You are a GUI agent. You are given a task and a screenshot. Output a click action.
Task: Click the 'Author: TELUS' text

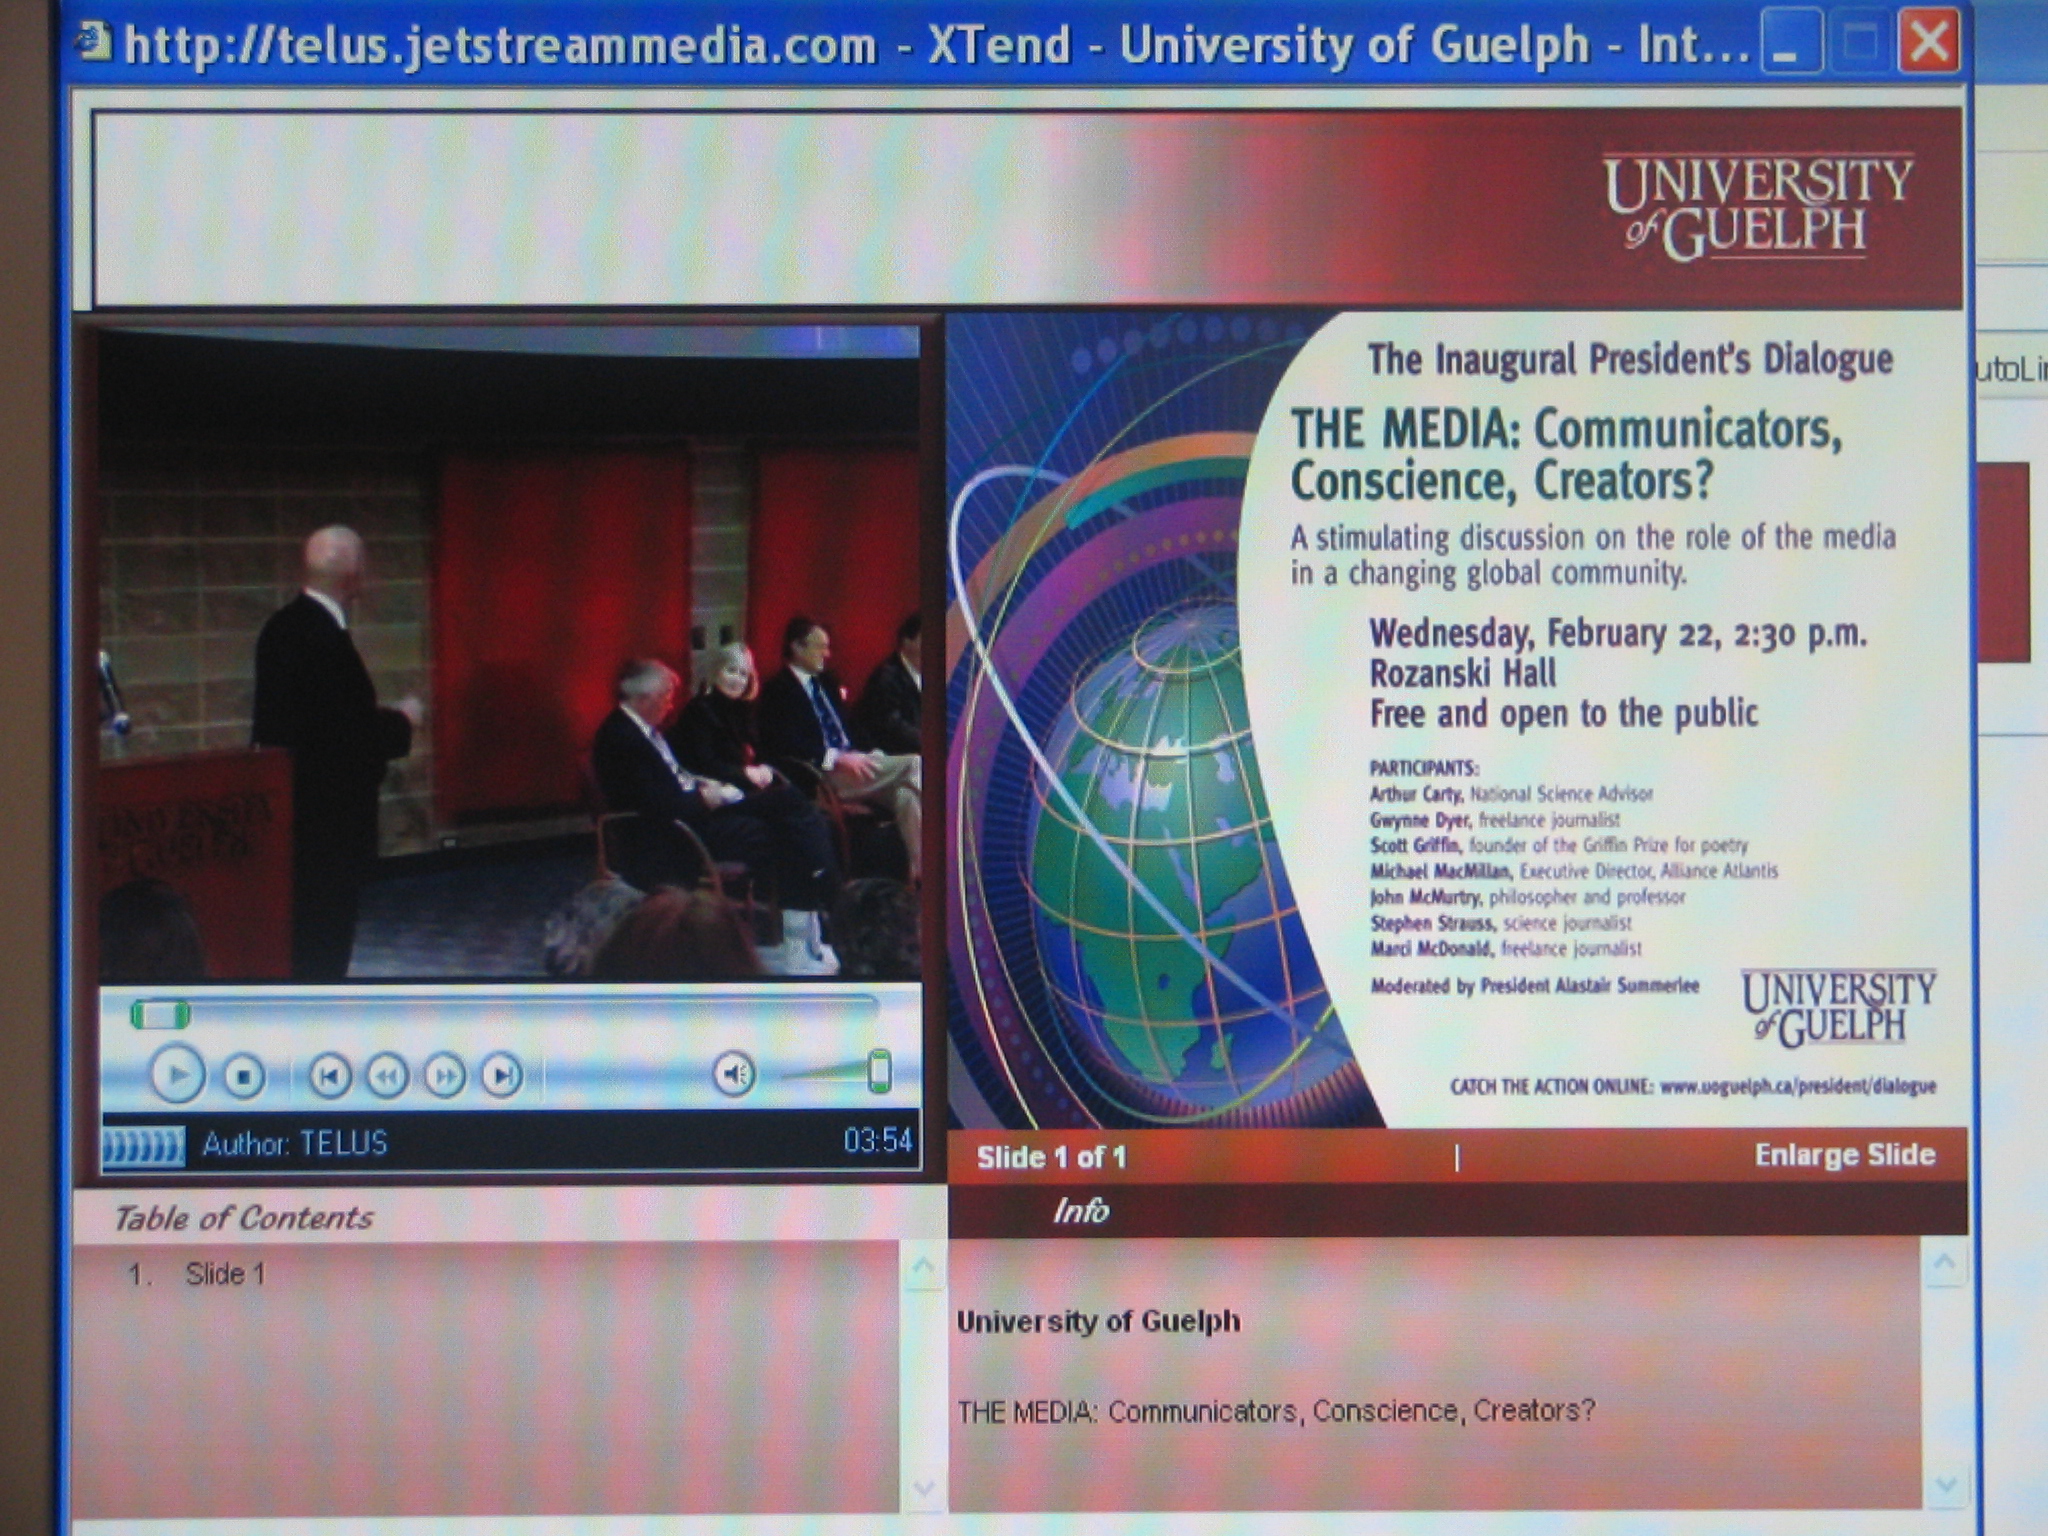(x=294, y=1143)
